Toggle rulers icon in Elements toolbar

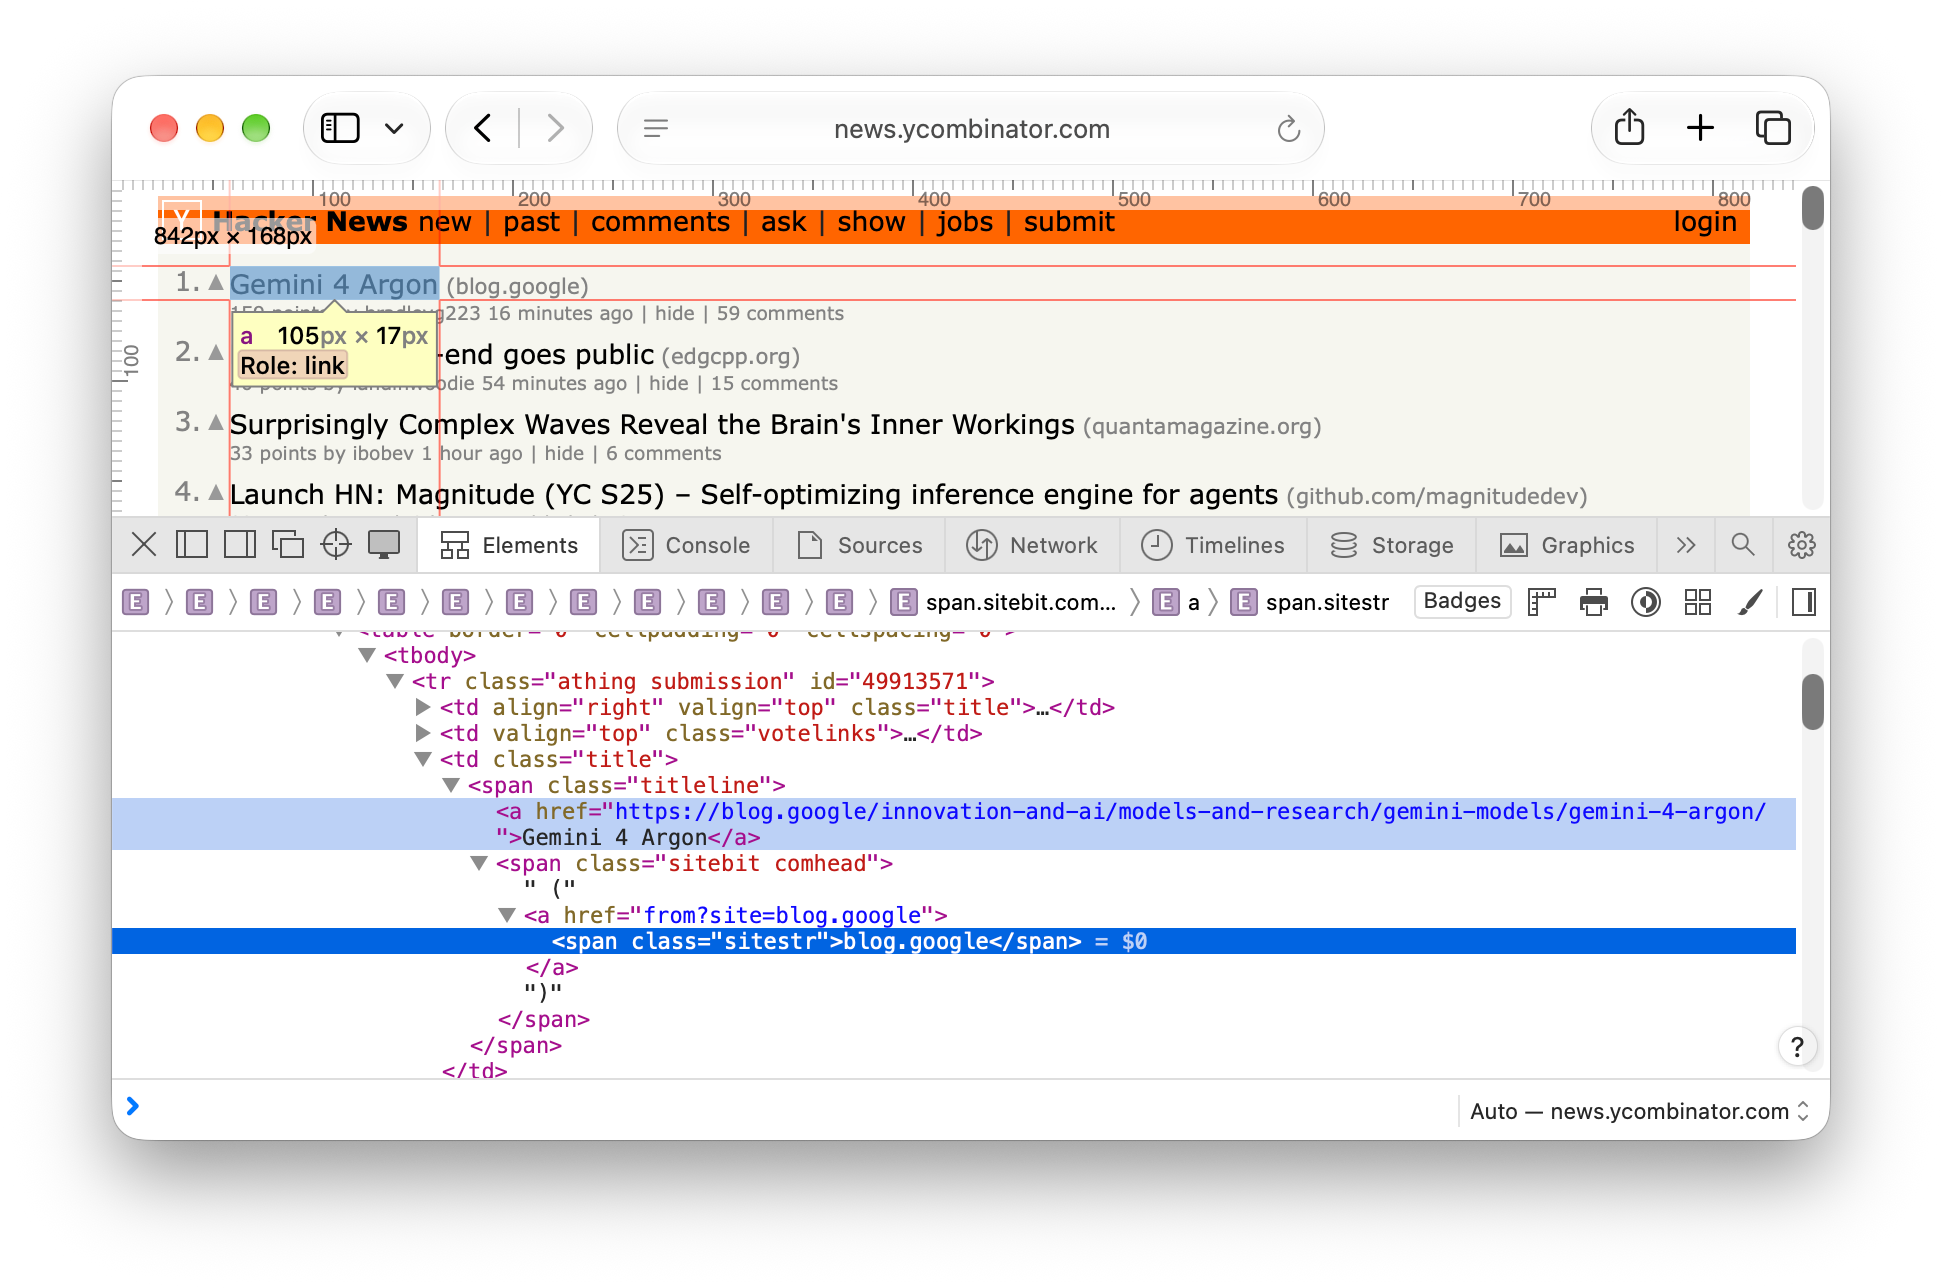point(1542,602)
